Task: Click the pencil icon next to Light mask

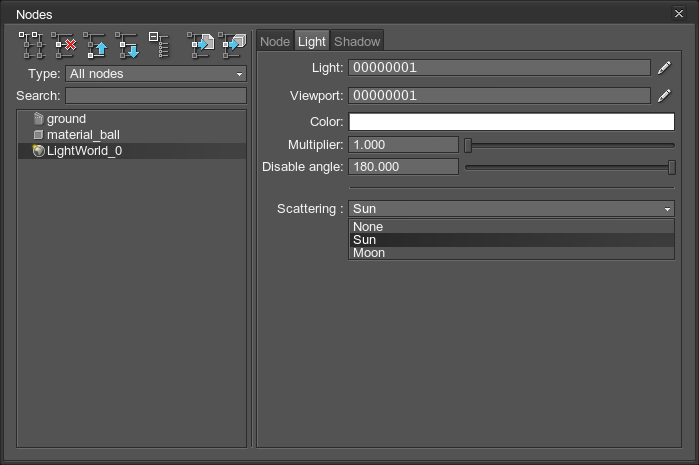Action: [665, 68]
